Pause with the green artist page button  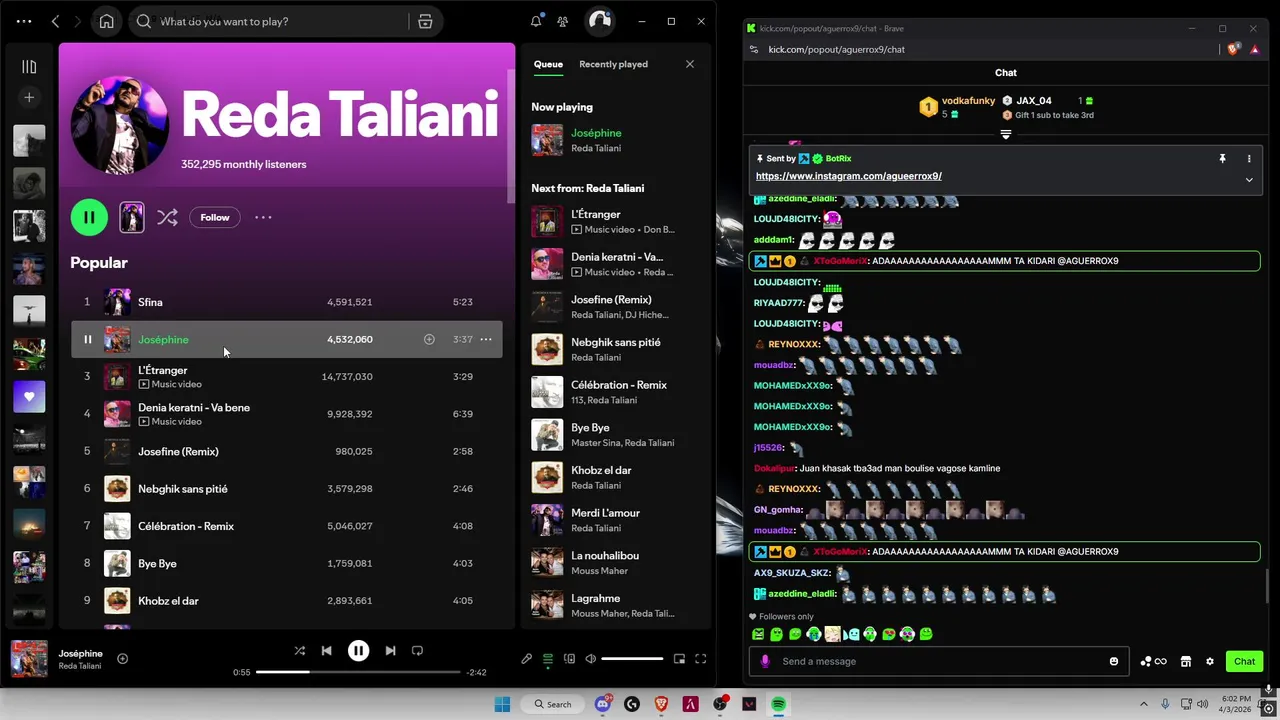pos(89,217)
